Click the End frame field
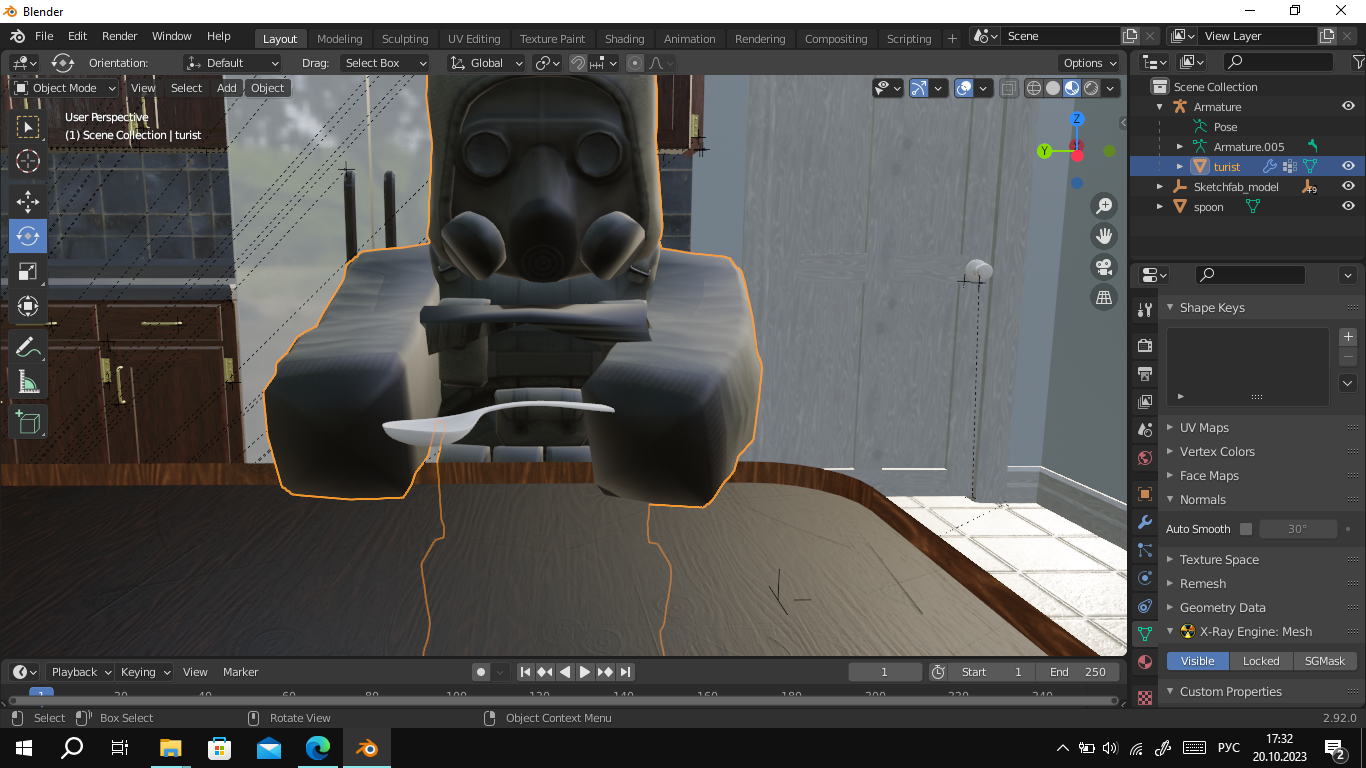The width and height of the screenshot is (1366, 768). (x=1078, y=672)
